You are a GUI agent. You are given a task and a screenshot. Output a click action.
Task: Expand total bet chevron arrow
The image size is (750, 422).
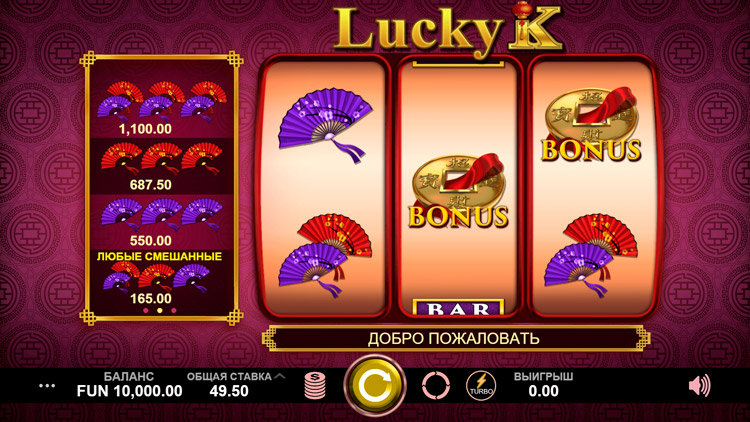[x=280, y=376]
